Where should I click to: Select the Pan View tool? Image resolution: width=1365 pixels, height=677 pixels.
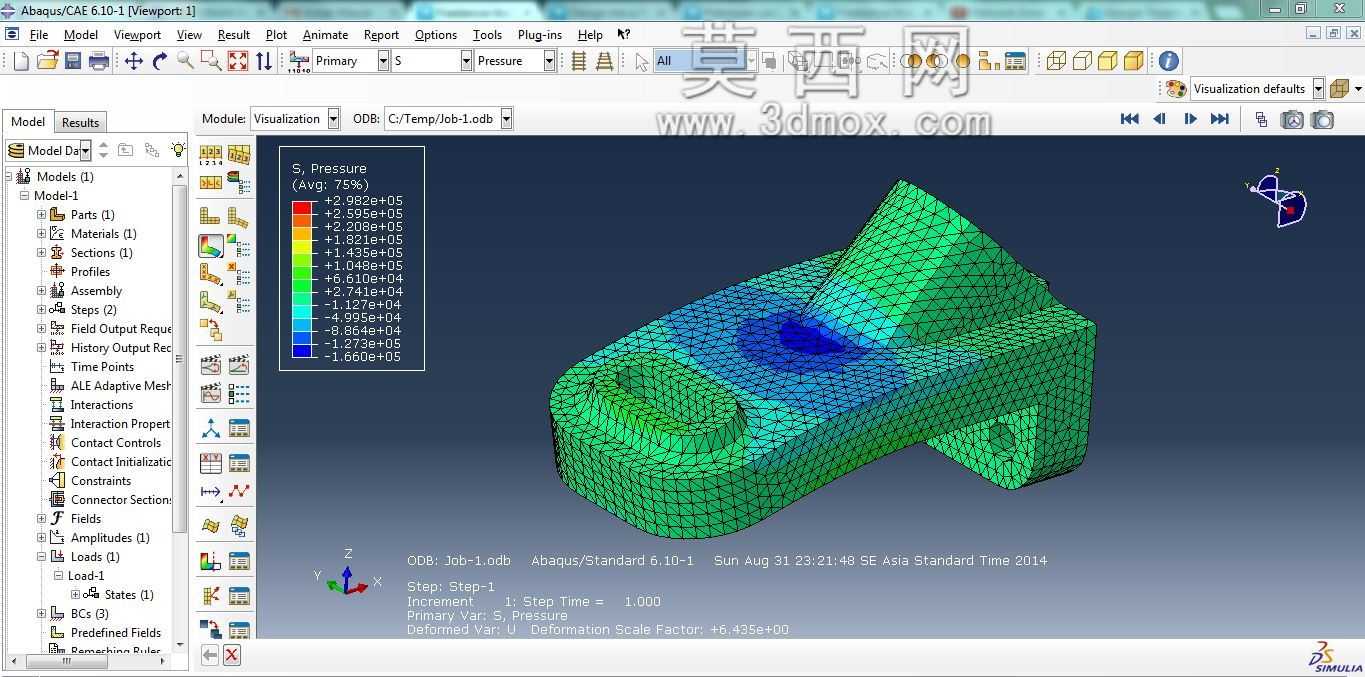tap(134, 61)
